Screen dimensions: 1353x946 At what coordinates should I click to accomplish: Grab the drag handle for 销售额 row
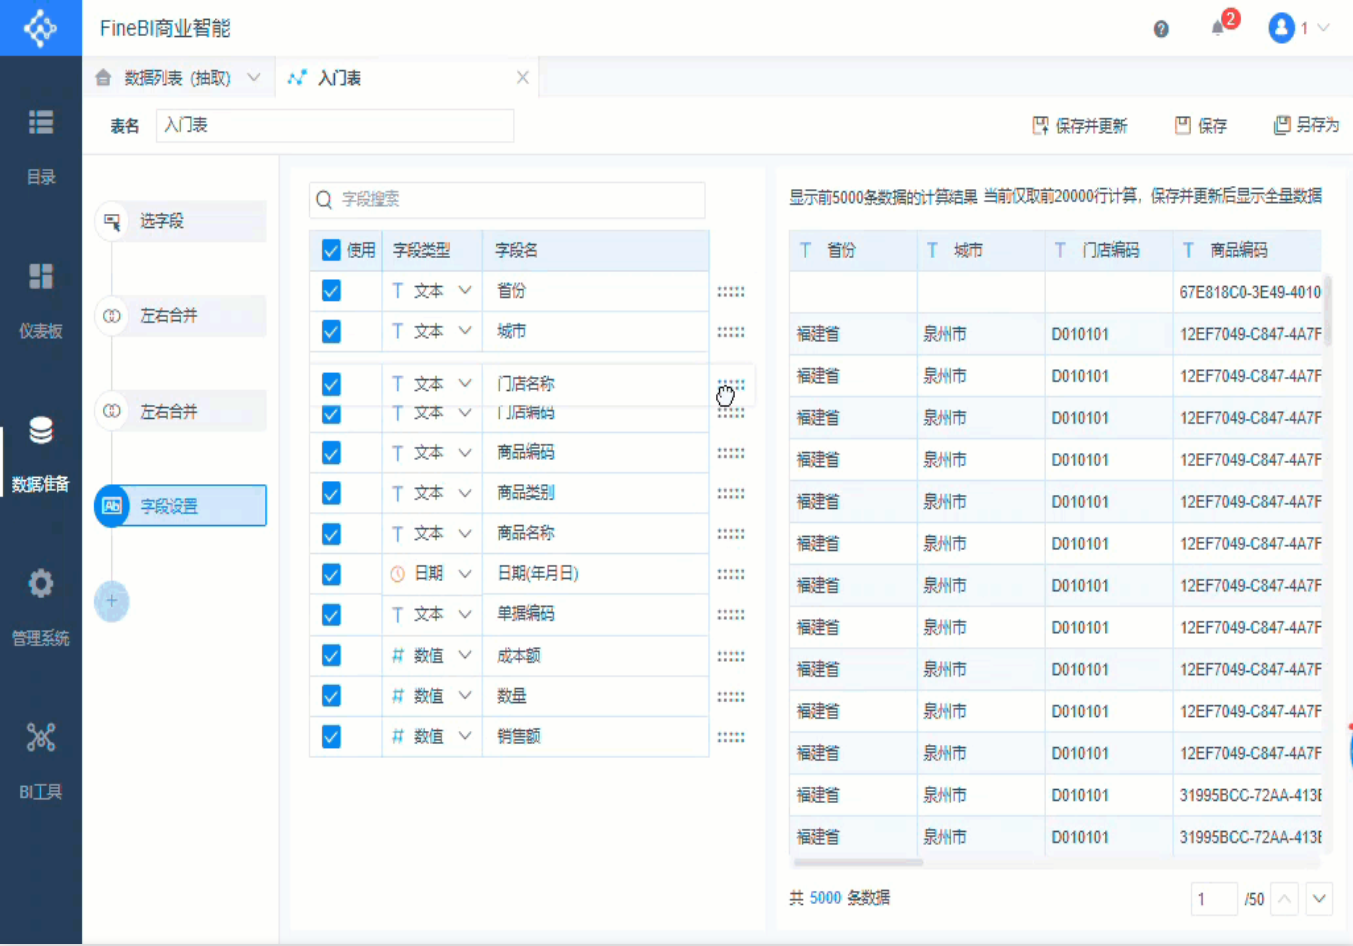tap(731, 737)
